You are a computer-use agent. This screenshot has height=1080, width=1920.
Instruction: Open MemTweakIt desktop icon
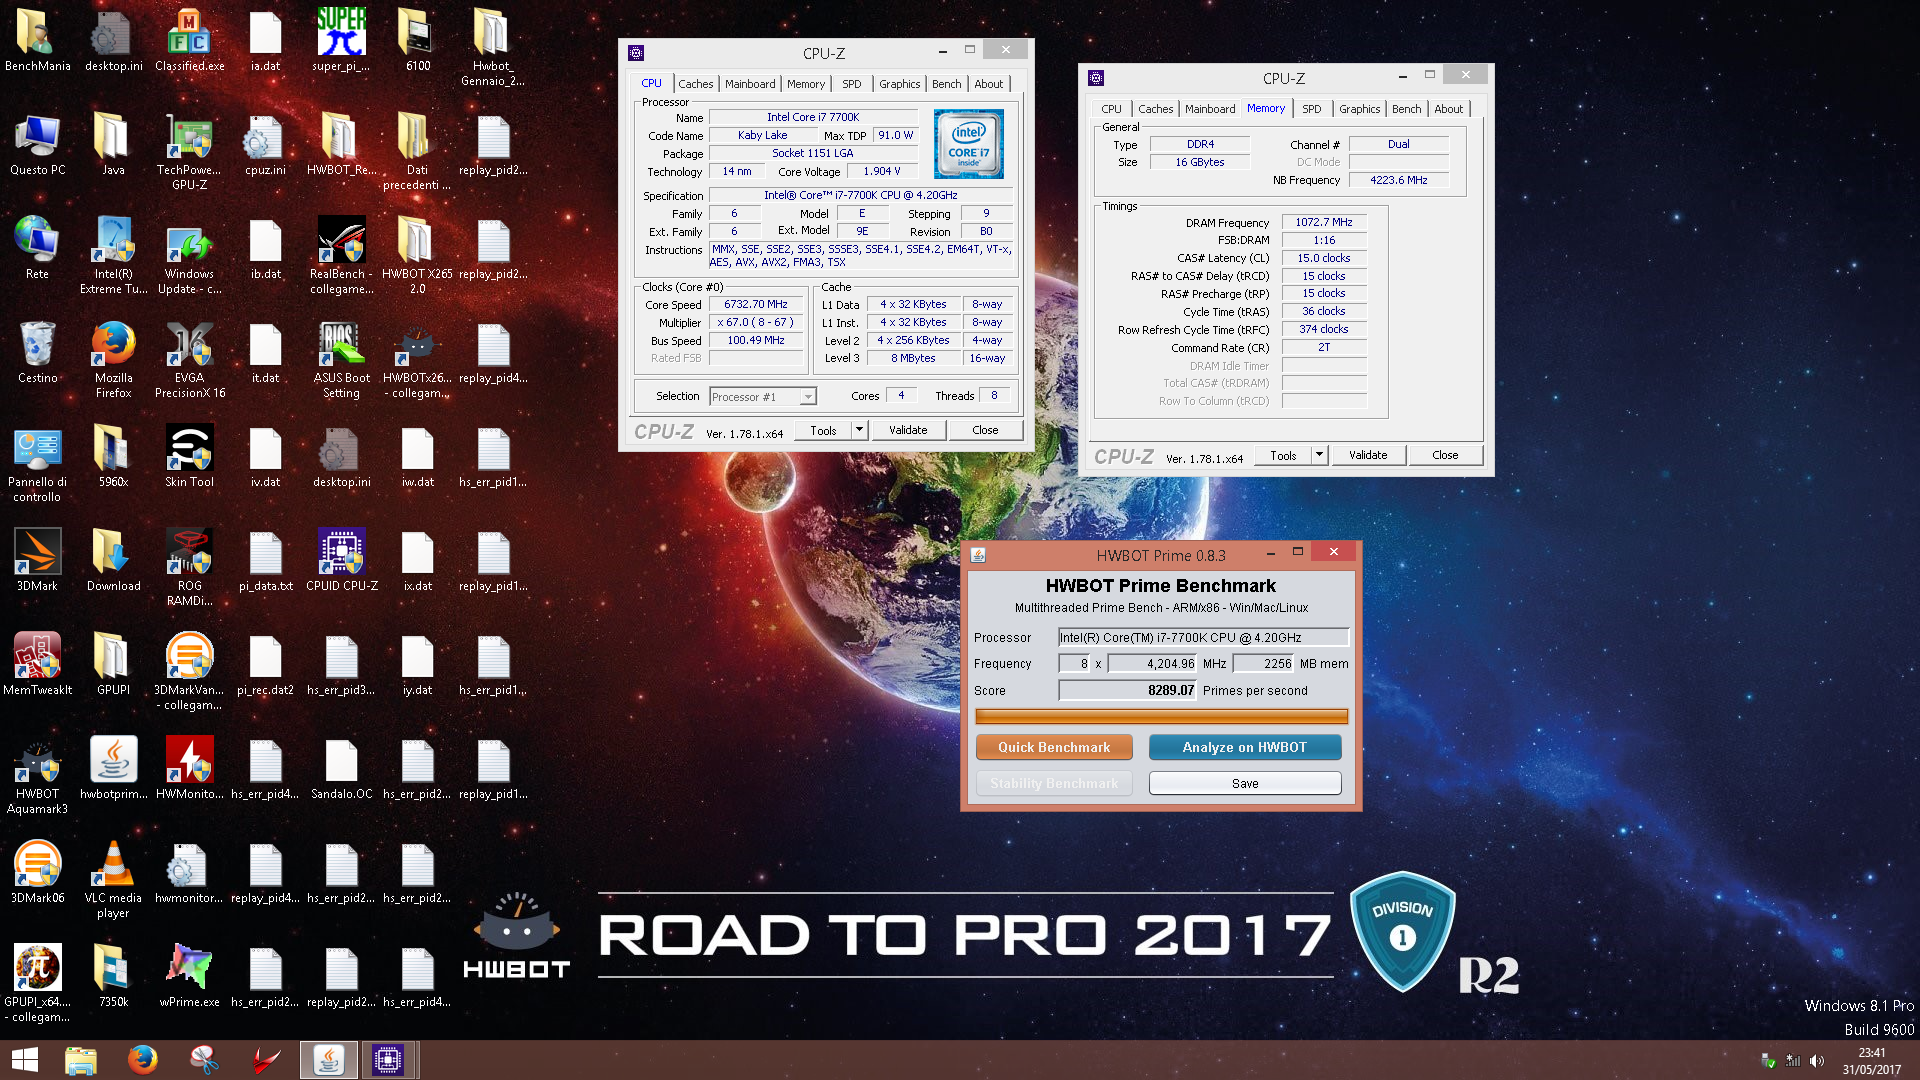[37, 664]
